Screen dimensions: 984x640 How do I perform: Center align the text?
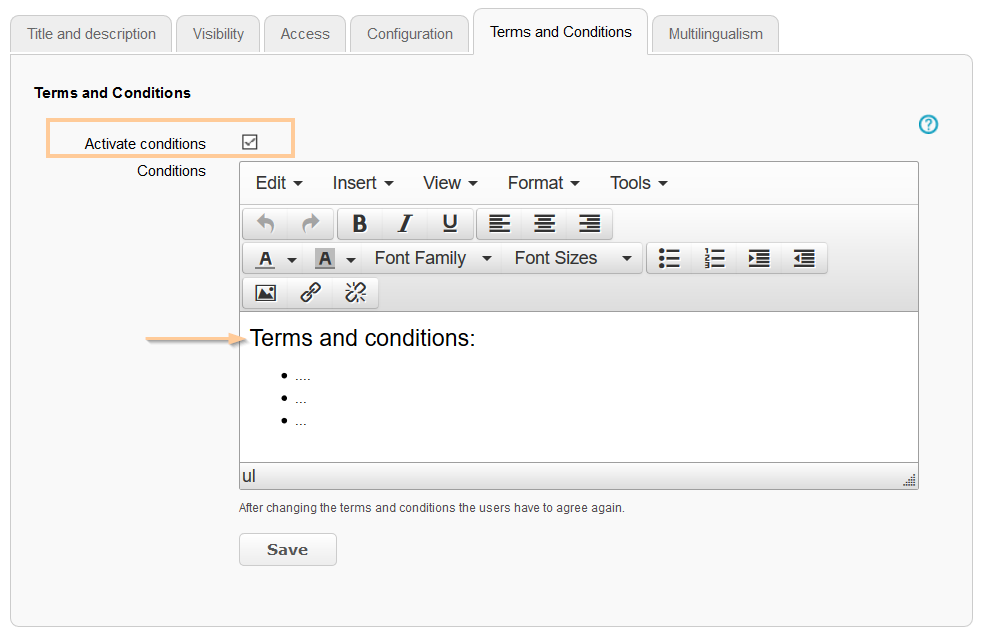[544, 224]
